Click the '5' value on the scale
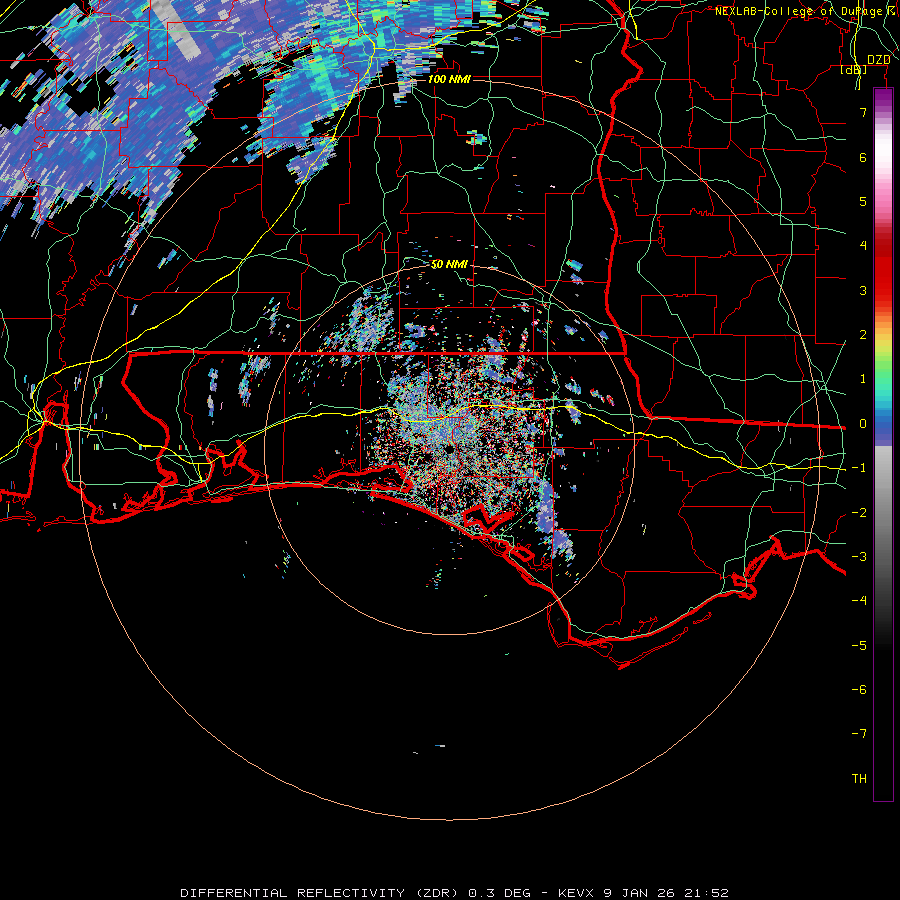The width and height of the screenshot is (900, 900). pyautogui.click(x=863, y=201)
